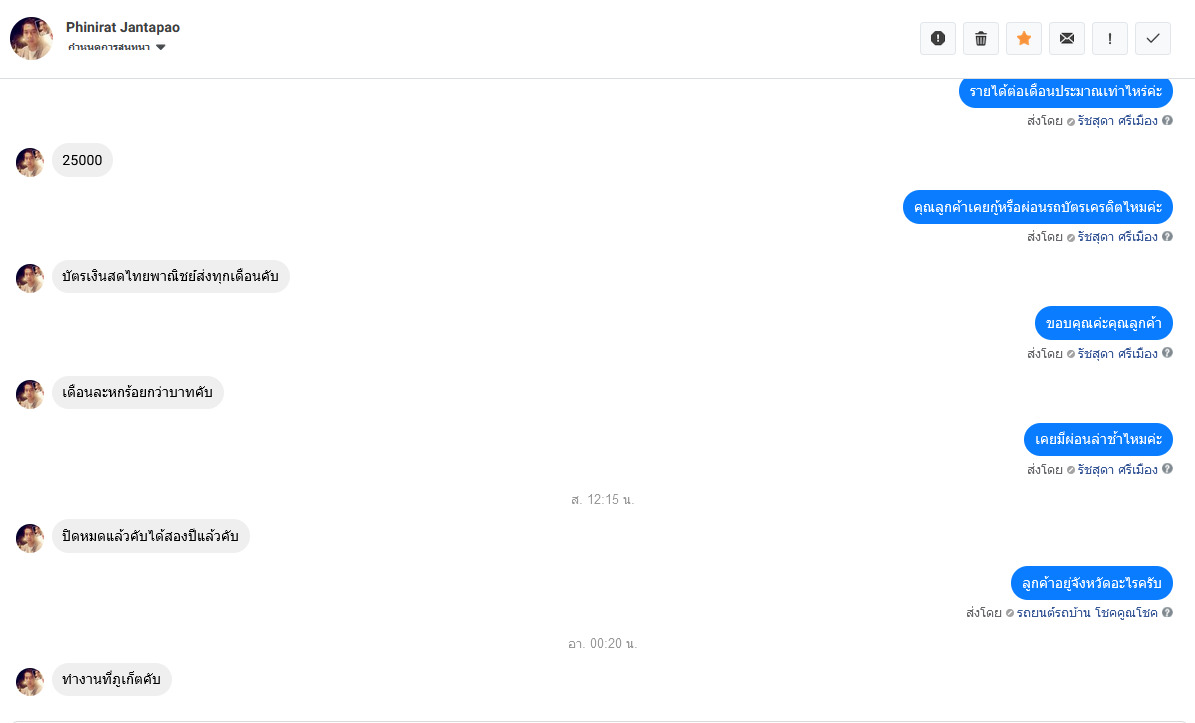Viewport: 1195px width, 723px height.
Task: Click sender link รถยนต์รถบ้าน โชคคูณโชค
Action: (x=1087, y=613)
